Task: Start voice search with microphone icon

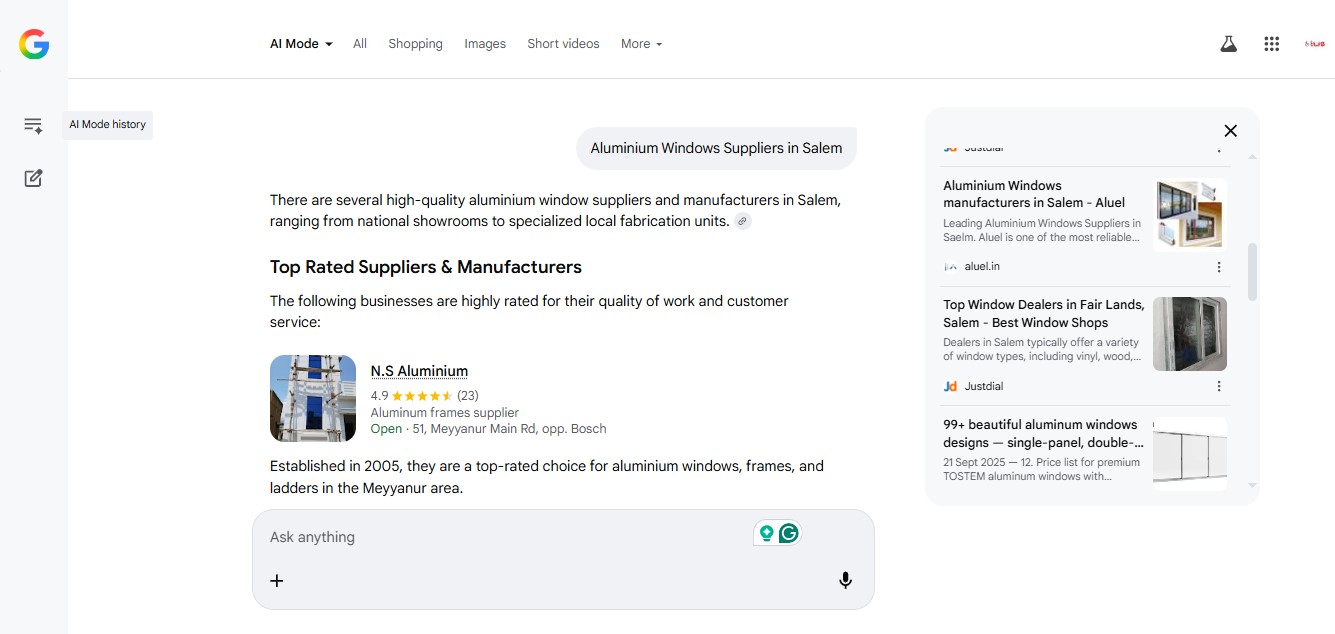Action: tap(845, 580)
